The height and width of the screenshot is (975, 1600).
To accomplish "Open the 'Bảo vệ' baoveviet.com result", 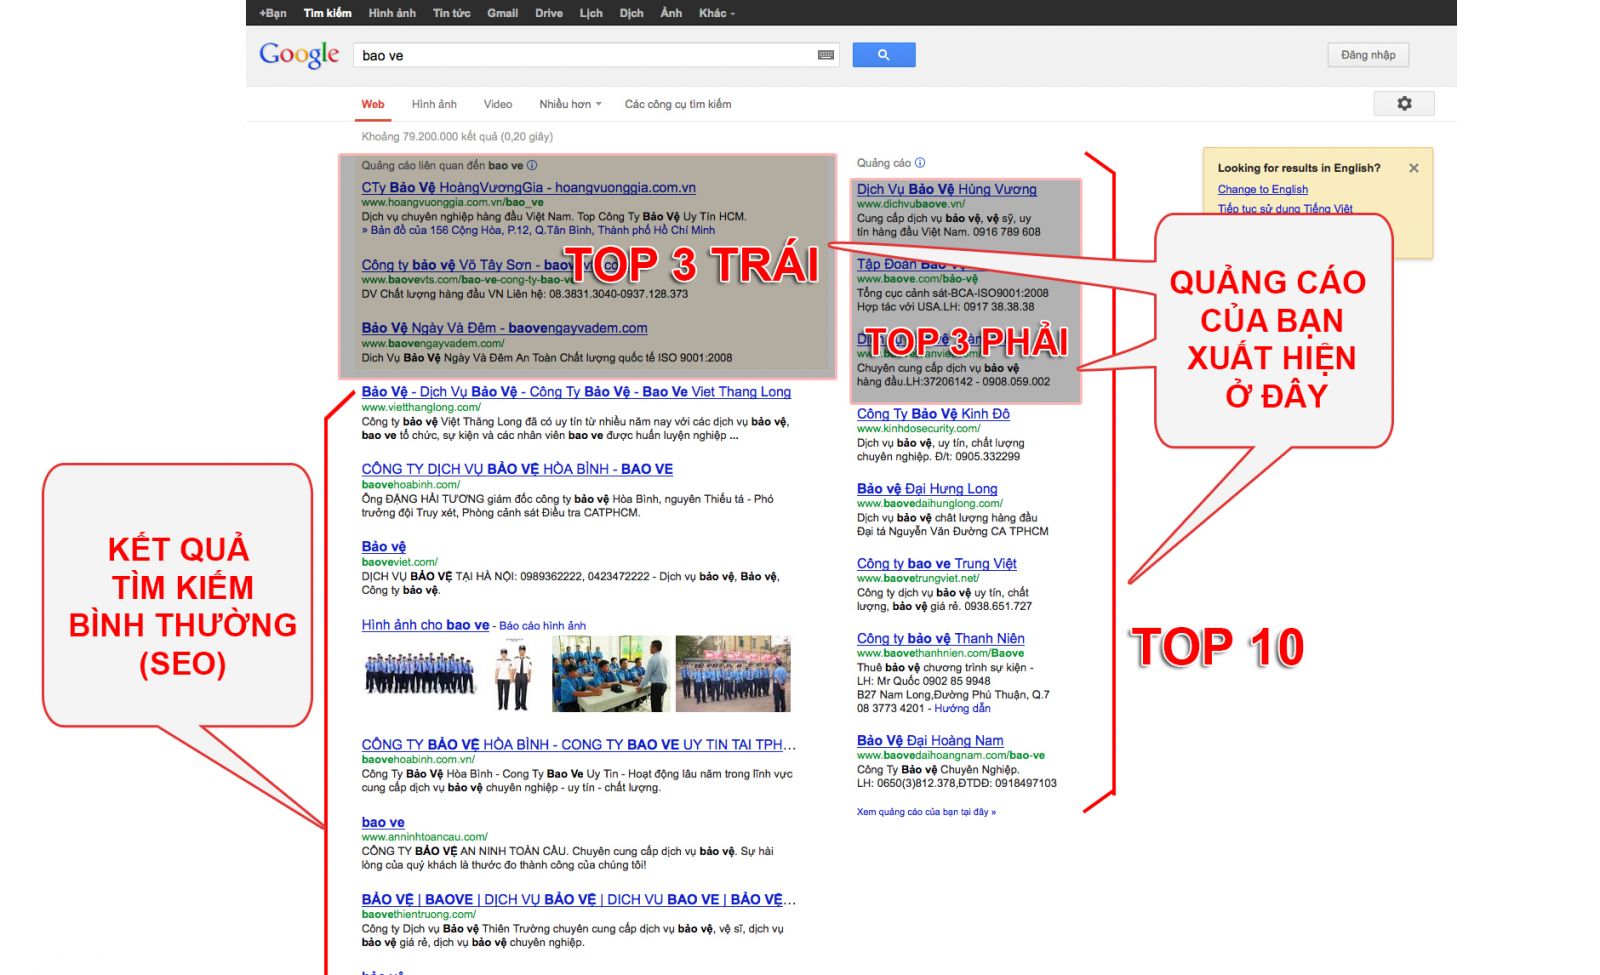I will coord(383,547).
